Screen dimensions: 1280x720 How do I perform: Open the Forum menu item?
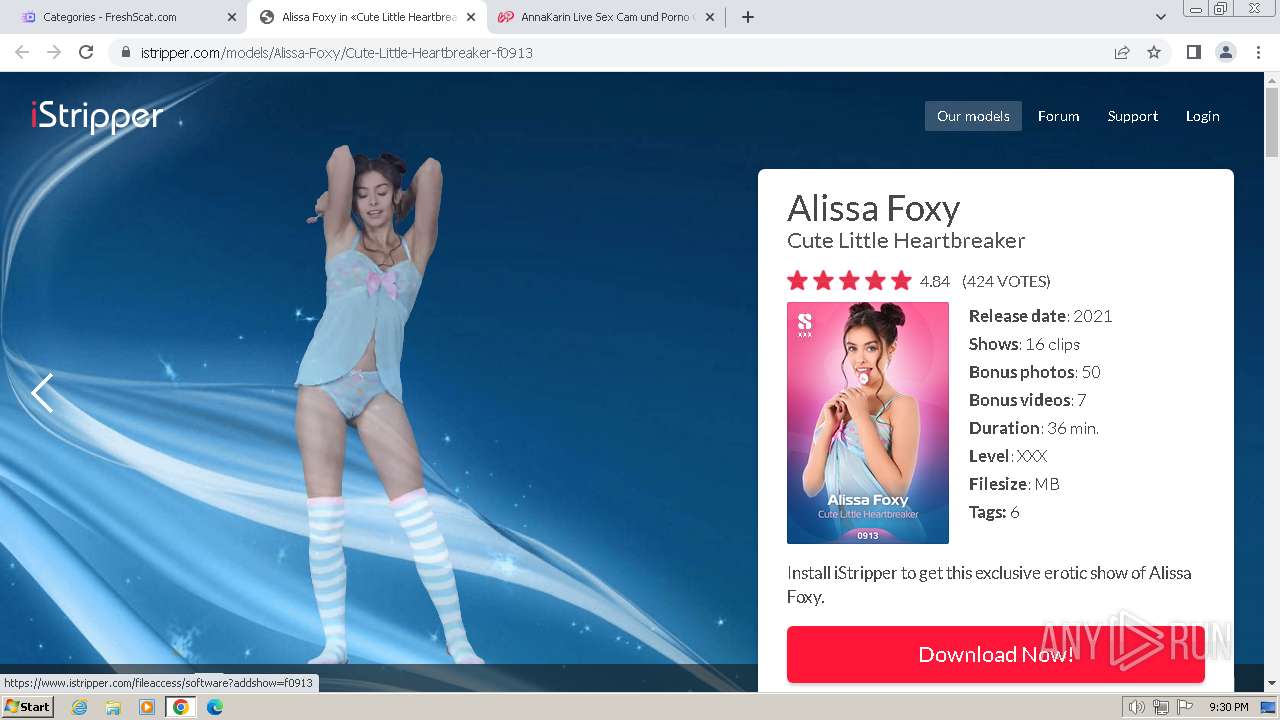[x=1058, y=116]
